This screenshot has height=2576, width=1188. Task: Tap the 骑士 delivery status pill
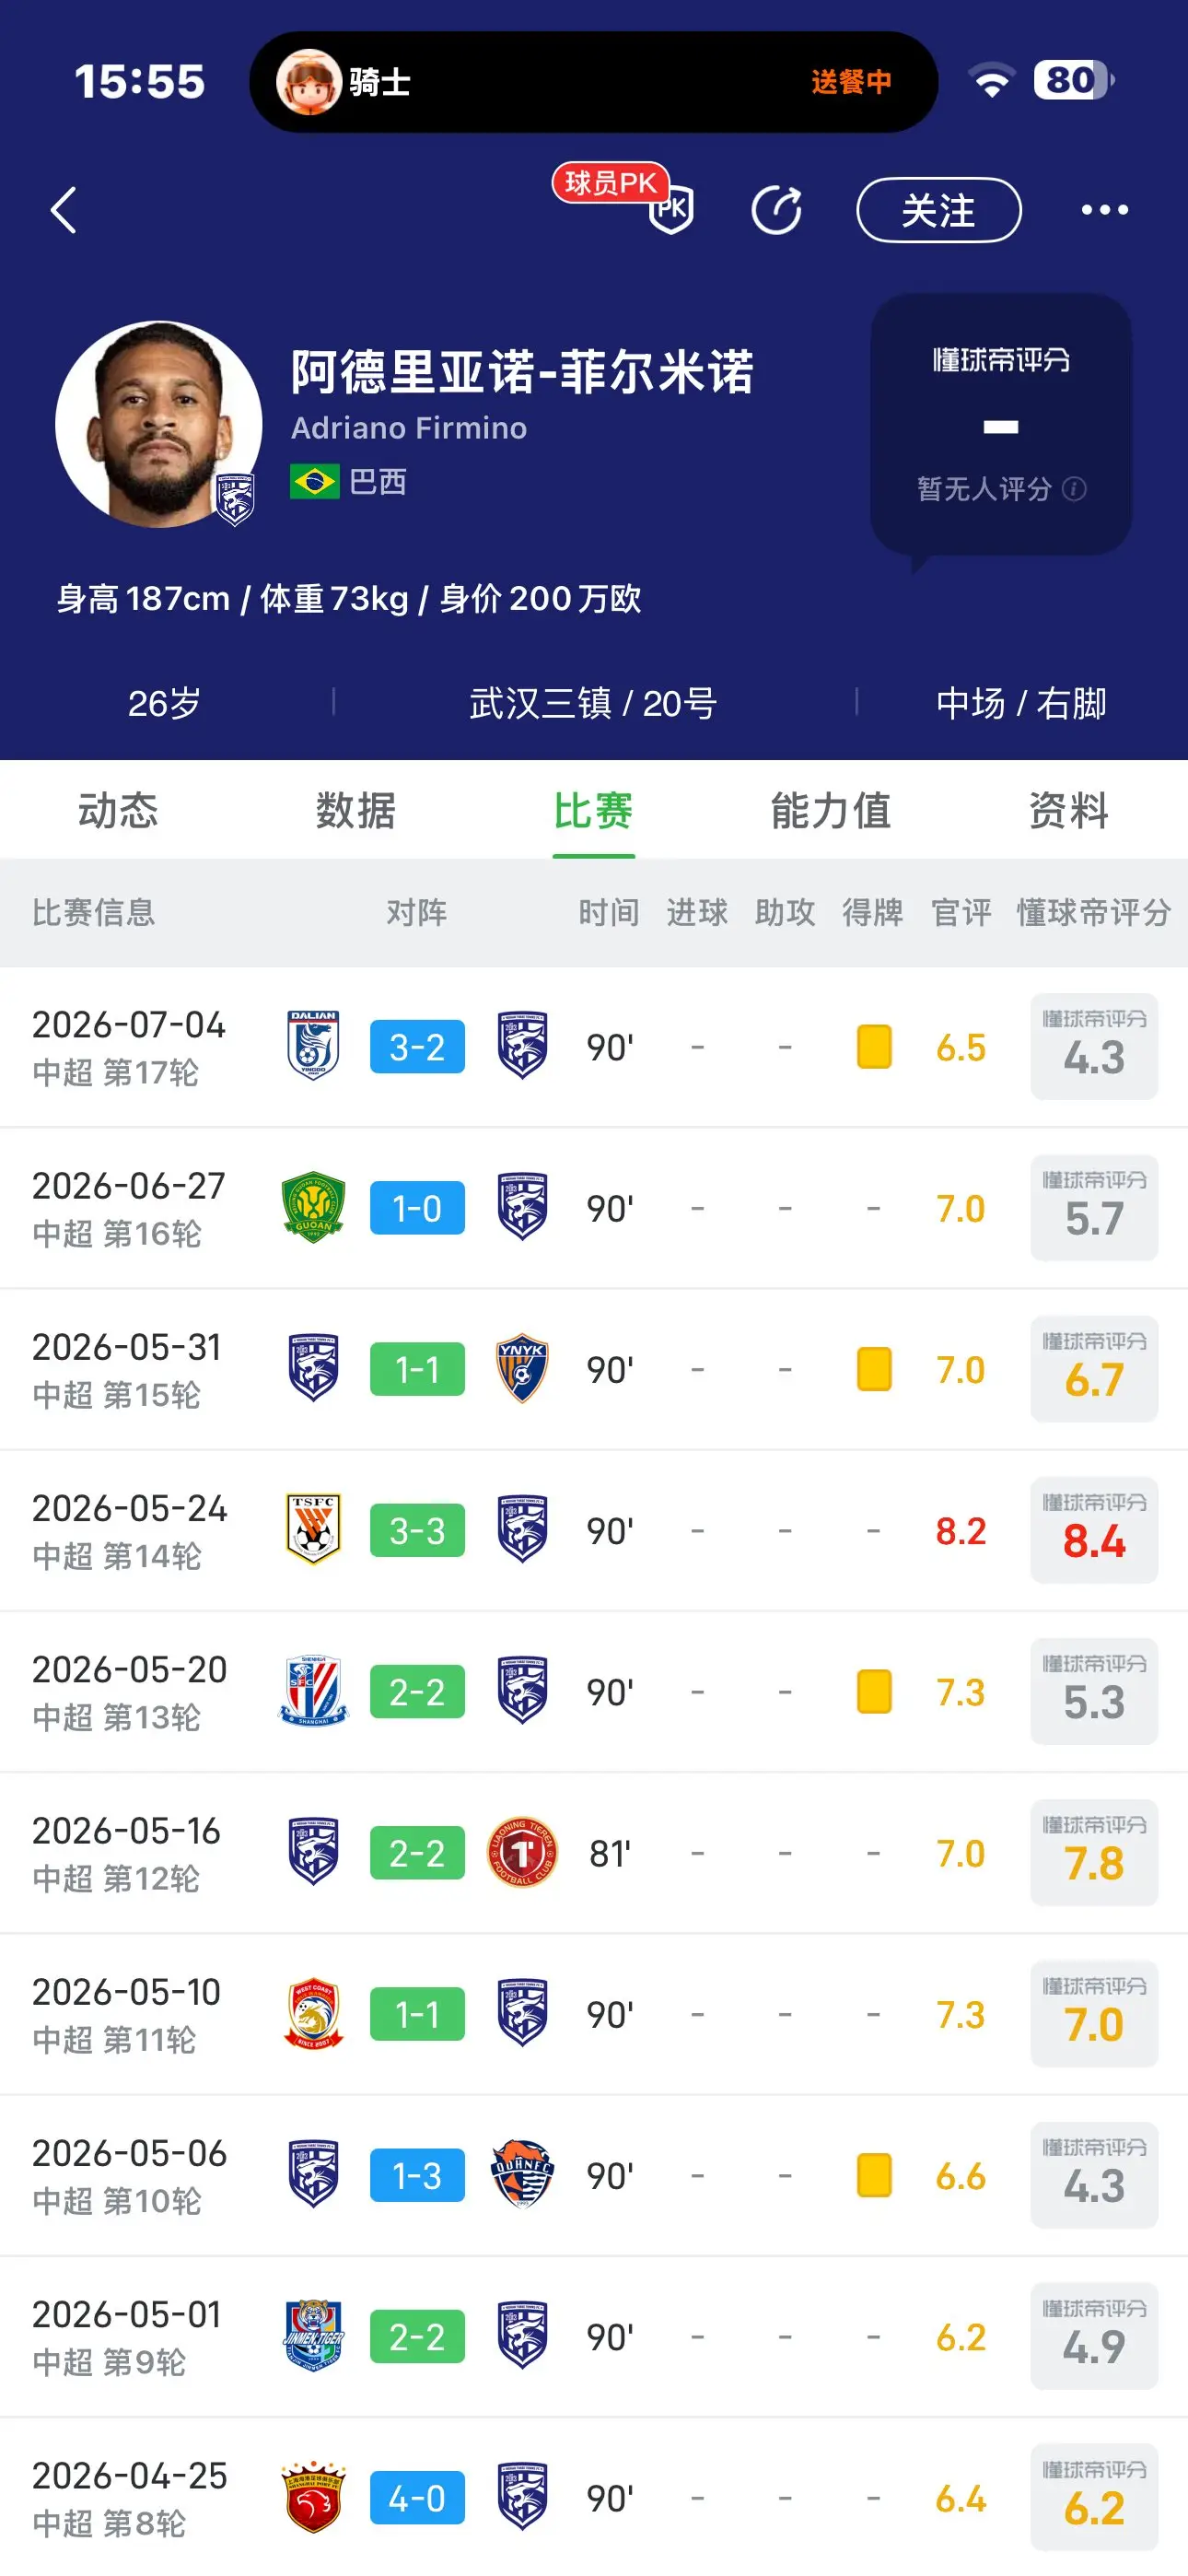pyautogui.click(x=594, y=82)
